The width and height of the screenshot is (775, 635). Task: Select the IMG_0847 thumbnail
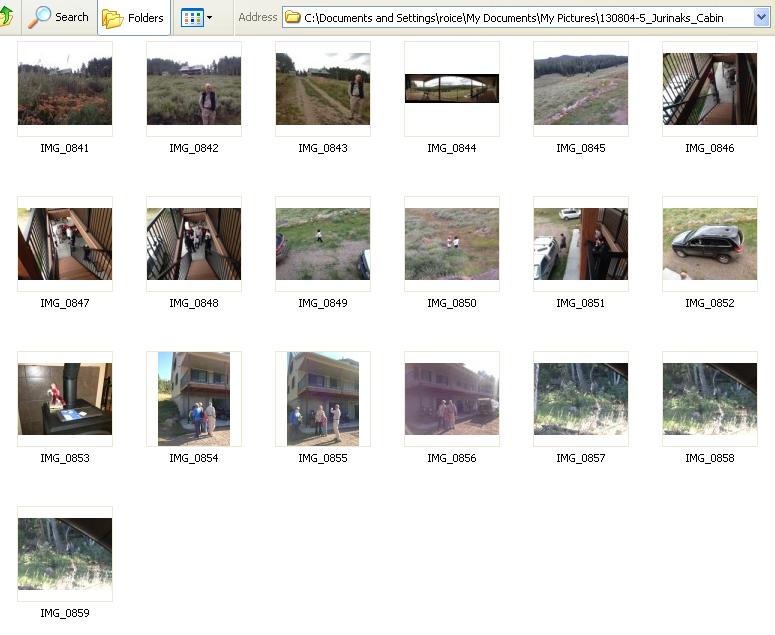click(x=65, y=244)
